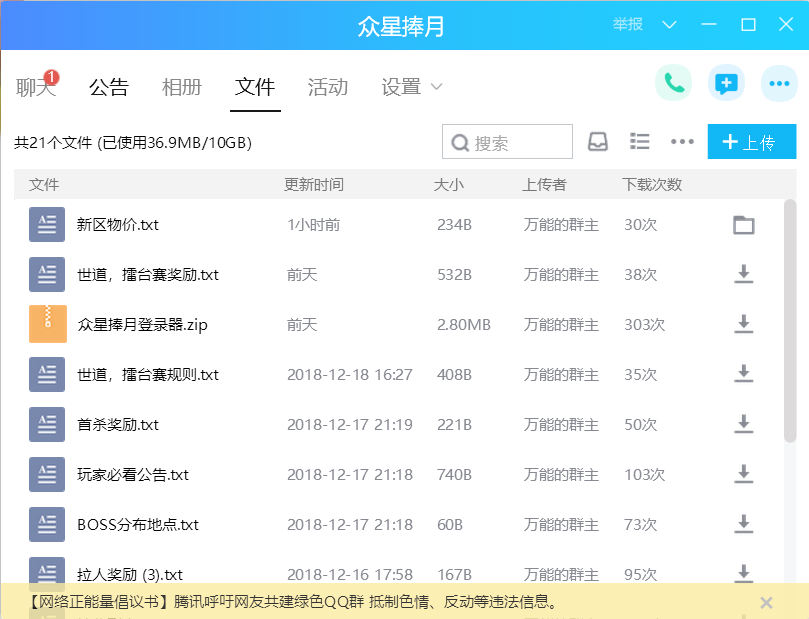Open the blue three-dots more options button
This screenshot has width=809, height=619.
coord(779,83)
